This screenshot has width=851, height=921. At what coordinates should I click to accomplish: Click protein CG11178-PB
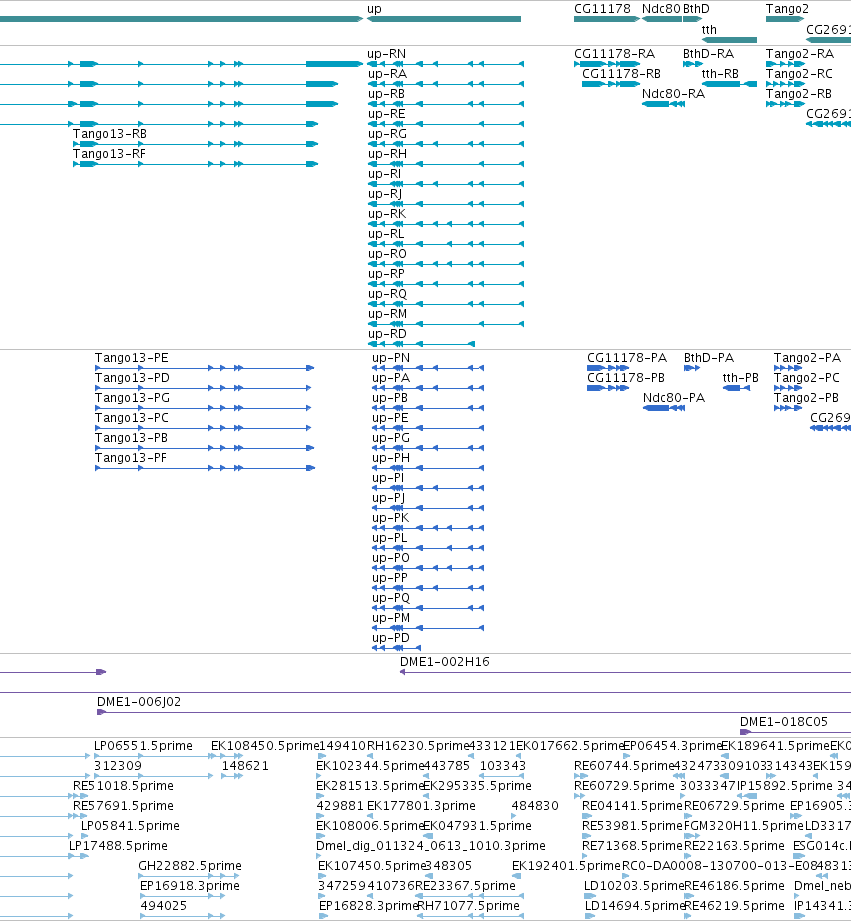[x=608, y=388]
